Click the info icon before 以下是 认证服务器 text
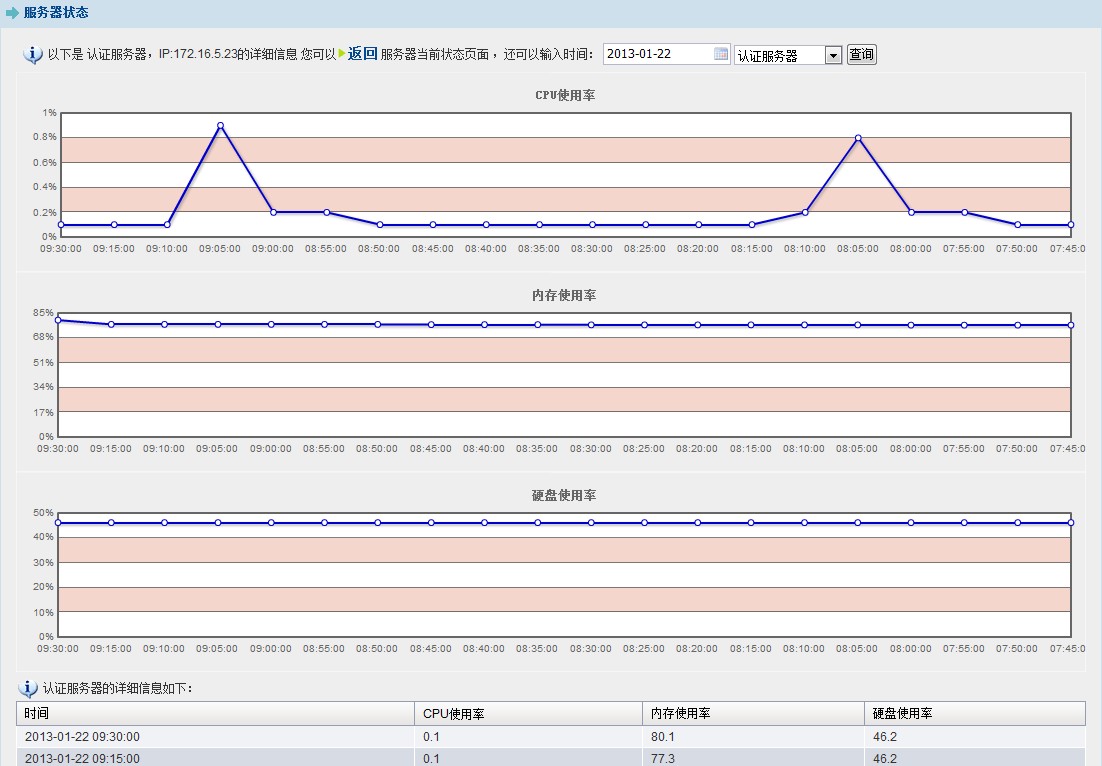This screenshot has height=766, width=1102. [32, 54]
